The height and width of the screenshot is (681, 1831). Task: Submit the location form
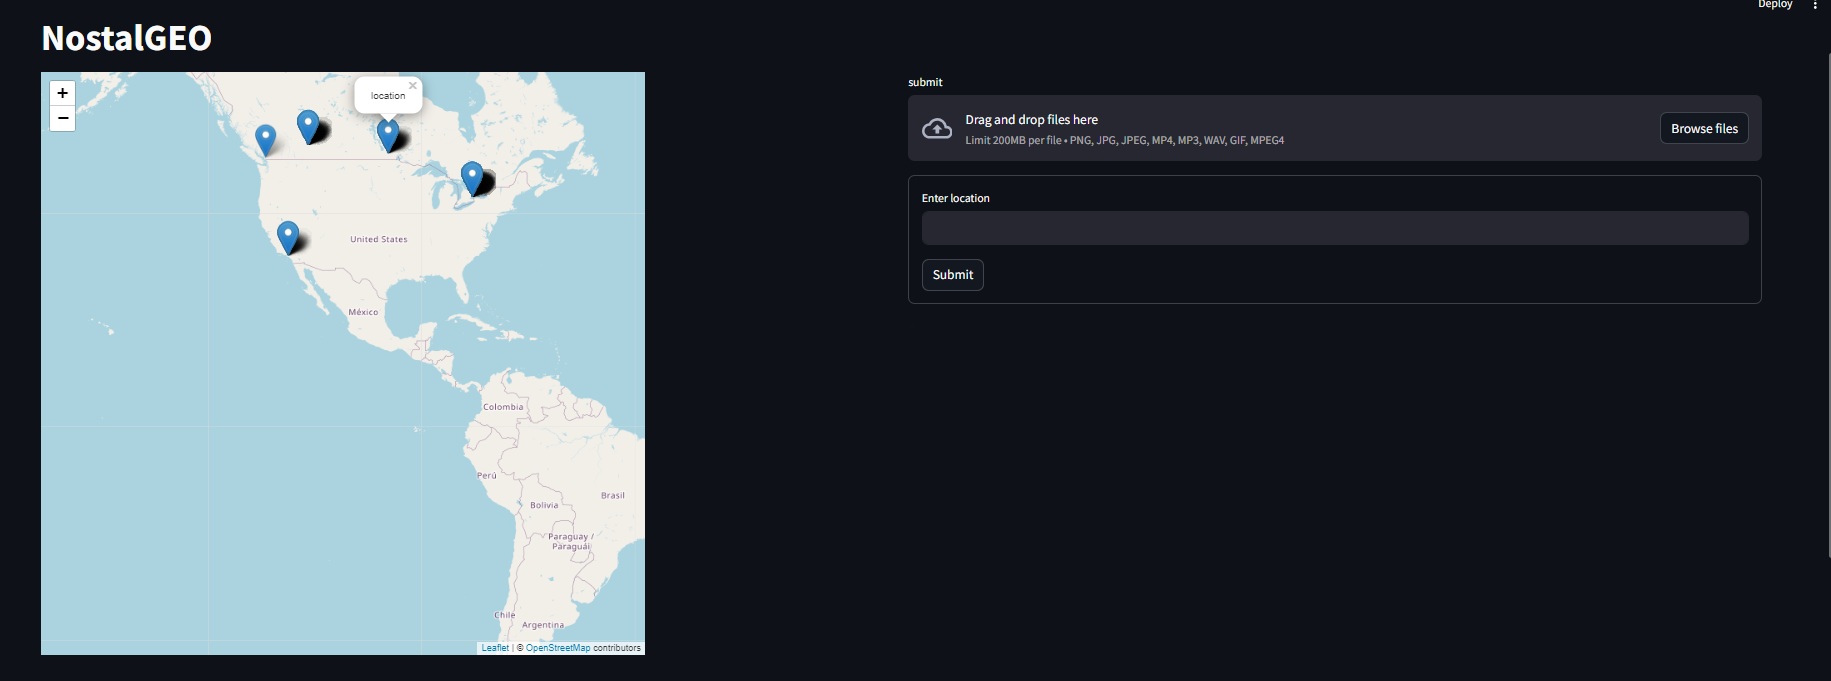[x=953, y=275]
